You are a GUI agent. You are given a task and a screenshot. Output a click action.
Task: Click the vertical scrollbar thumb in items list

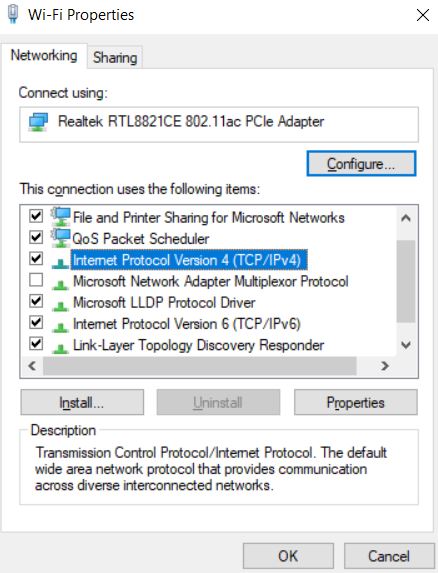406,281
